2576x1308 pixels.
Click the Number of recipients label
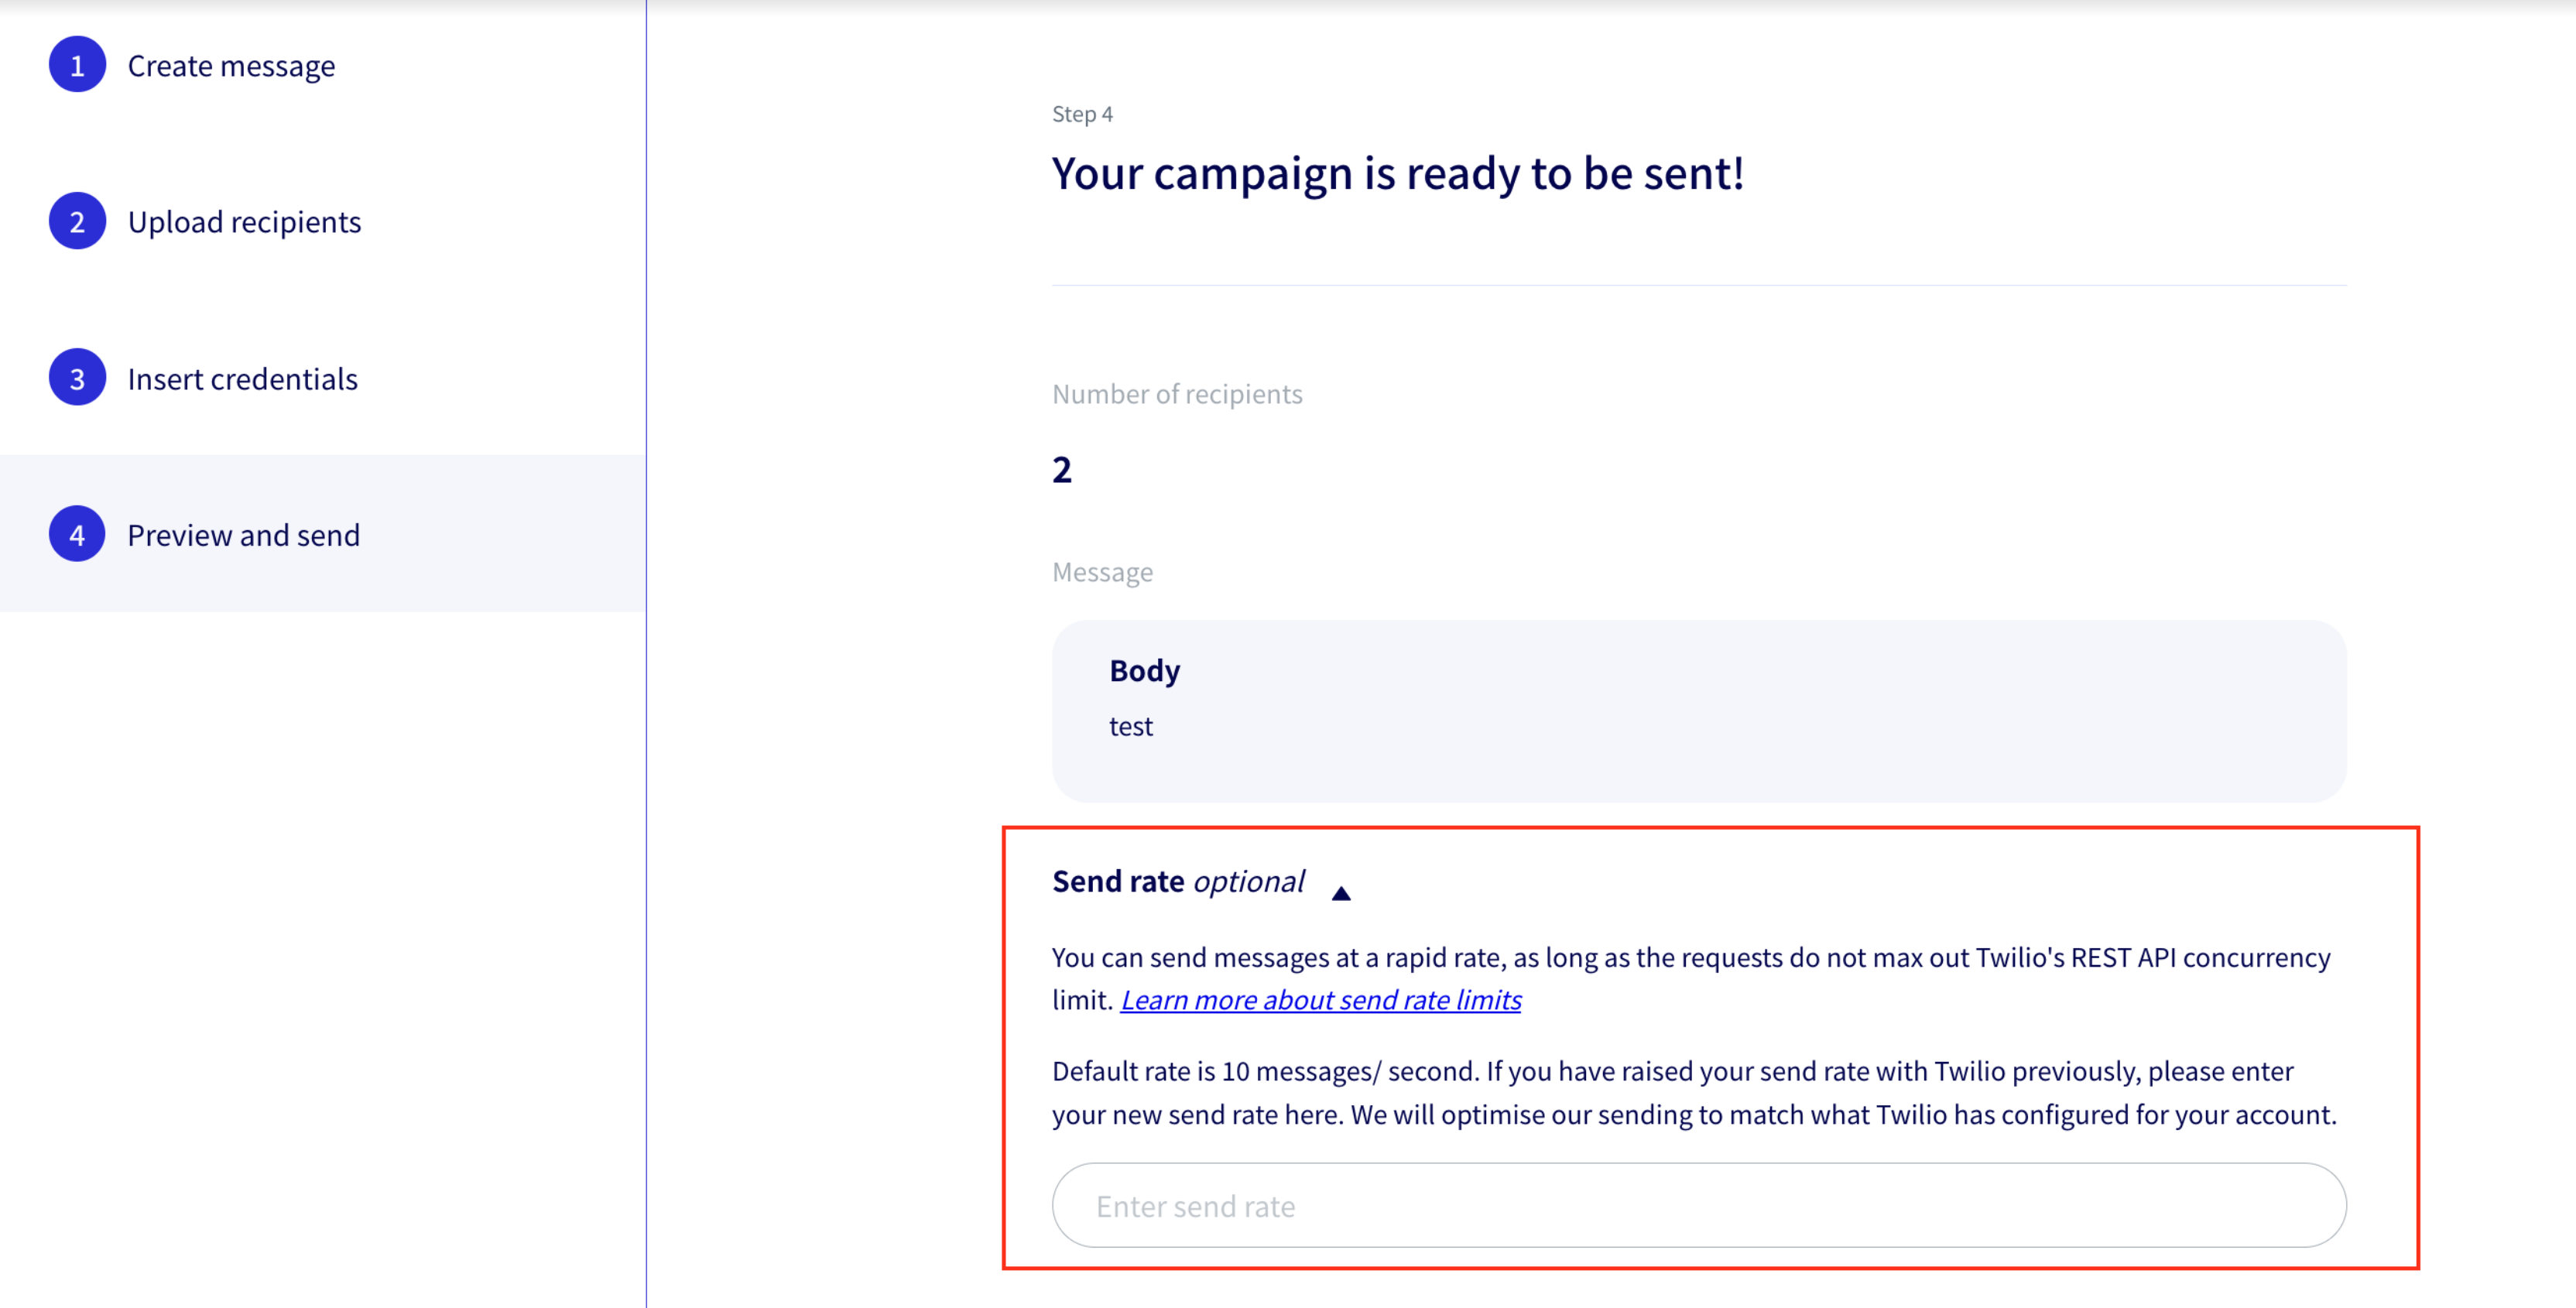coord(1177,394)
